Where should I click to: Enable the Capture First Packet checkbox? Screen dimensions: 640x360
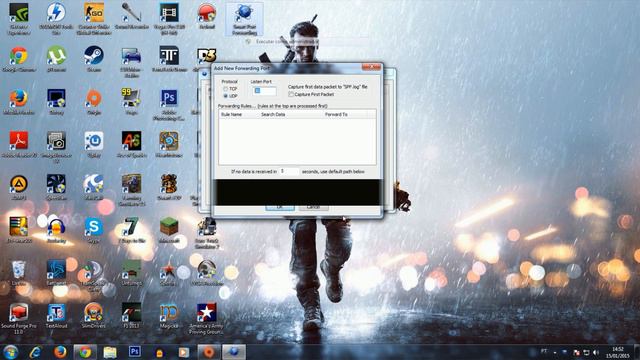tap(291, 94)
